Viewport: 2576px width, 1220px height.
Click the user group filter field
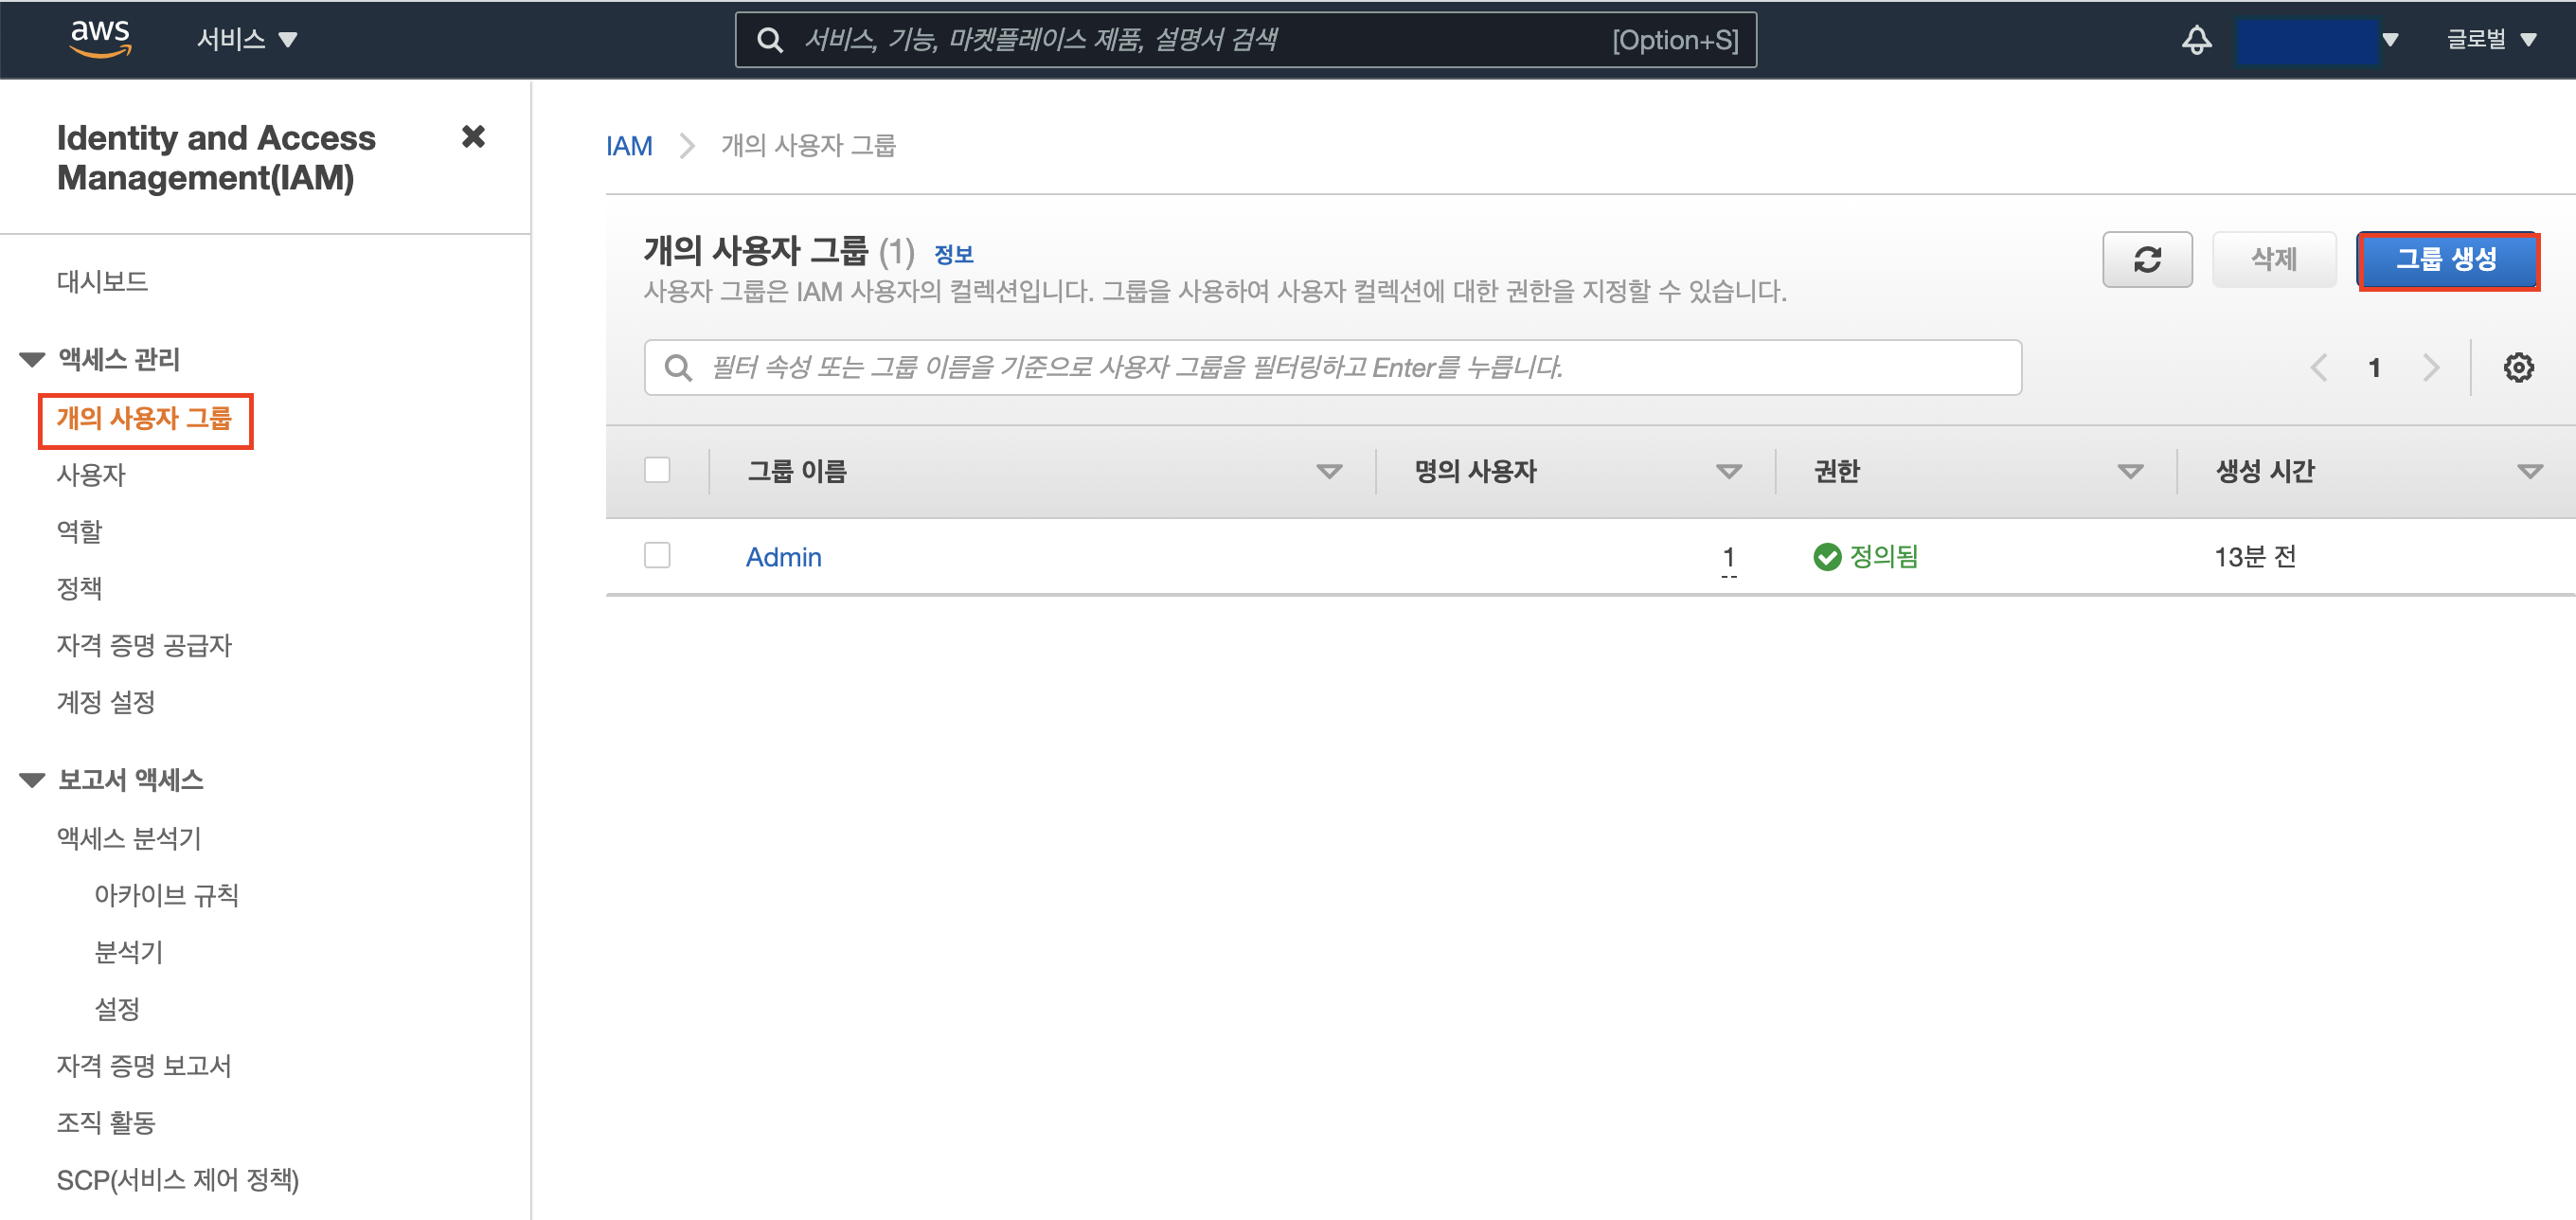point(1332,368)
